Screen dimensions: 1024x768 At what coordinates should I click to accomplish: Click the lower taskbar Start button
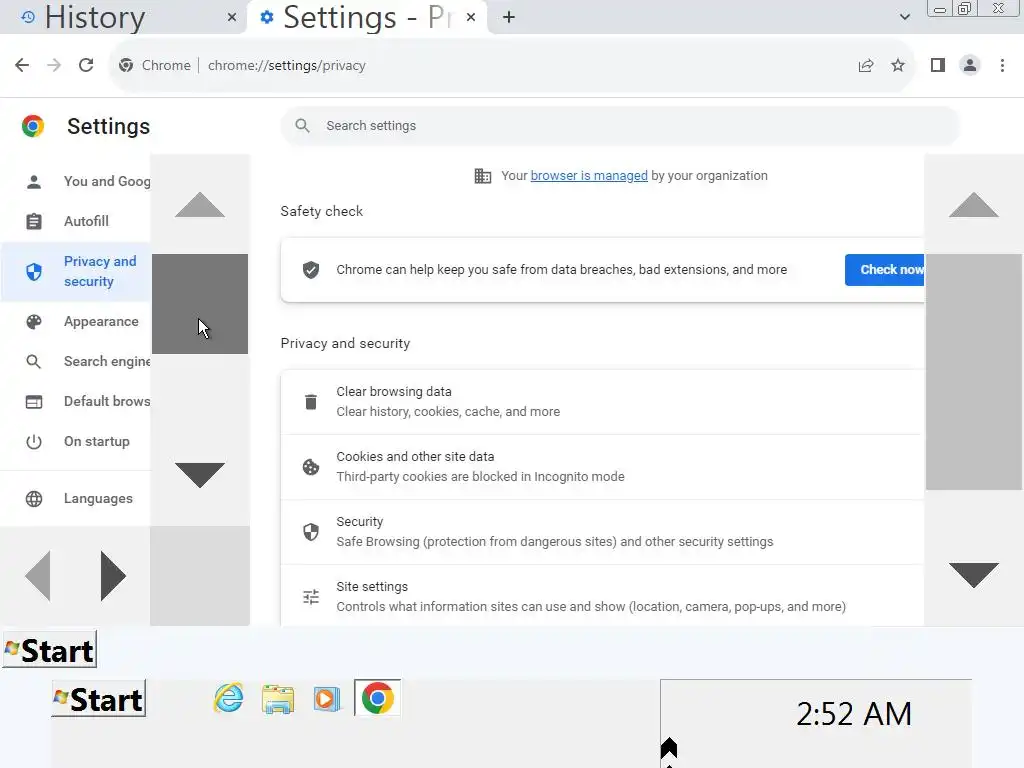[x=99, y=698]
